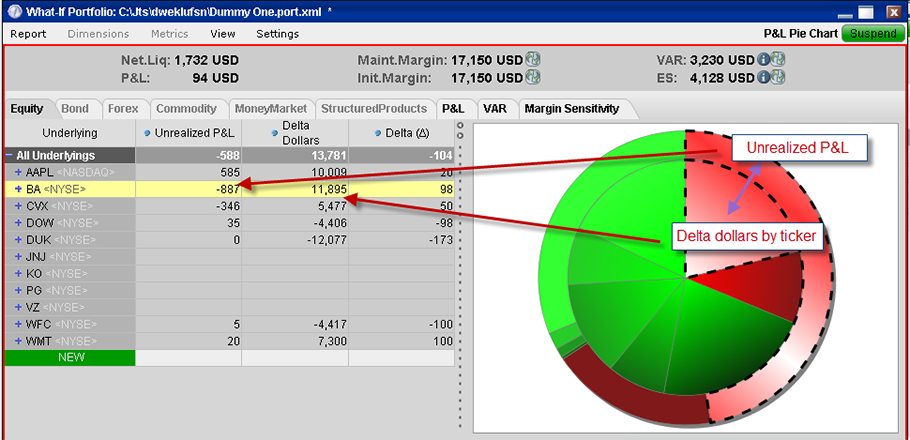Switch to the Commodity tab
The width and height of the screenshot is (910, 440).
[186, 109]
